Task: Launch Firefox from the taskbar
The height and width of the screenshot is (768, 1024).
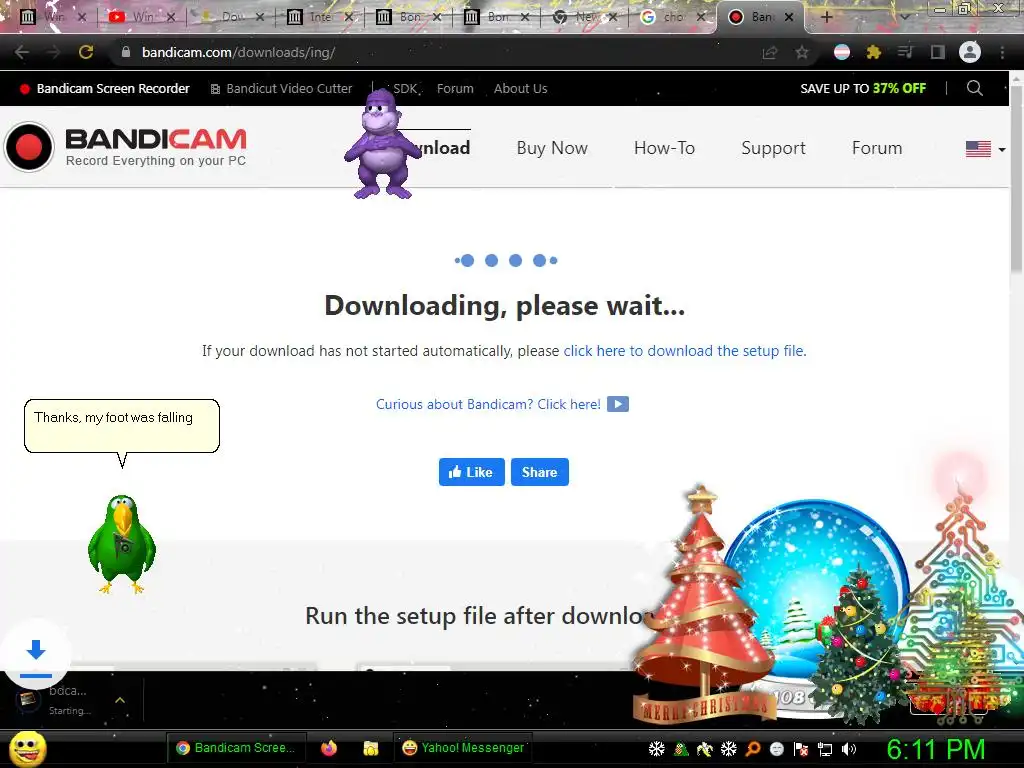Action: 328,748
